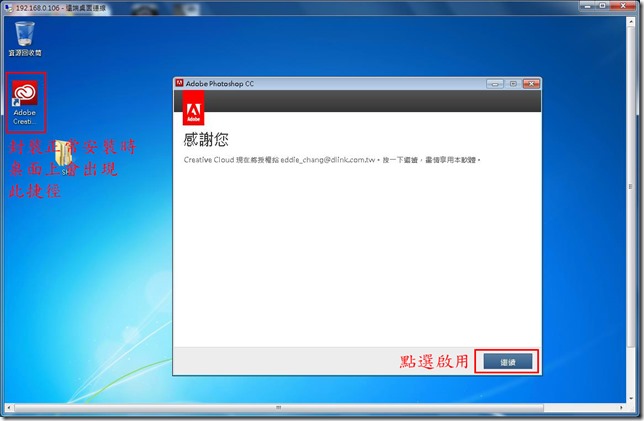Screen dimensions: 644x421
Task: Minimize the remote desktop window
Action: coord(587,6)
